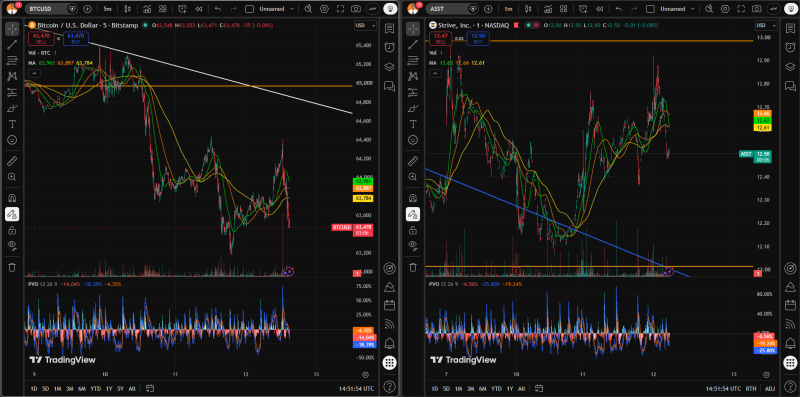This screenshot has width=800, height=397.
Task: Click the trash remove-objects icon on ASST chart
Action: [413, 267]
